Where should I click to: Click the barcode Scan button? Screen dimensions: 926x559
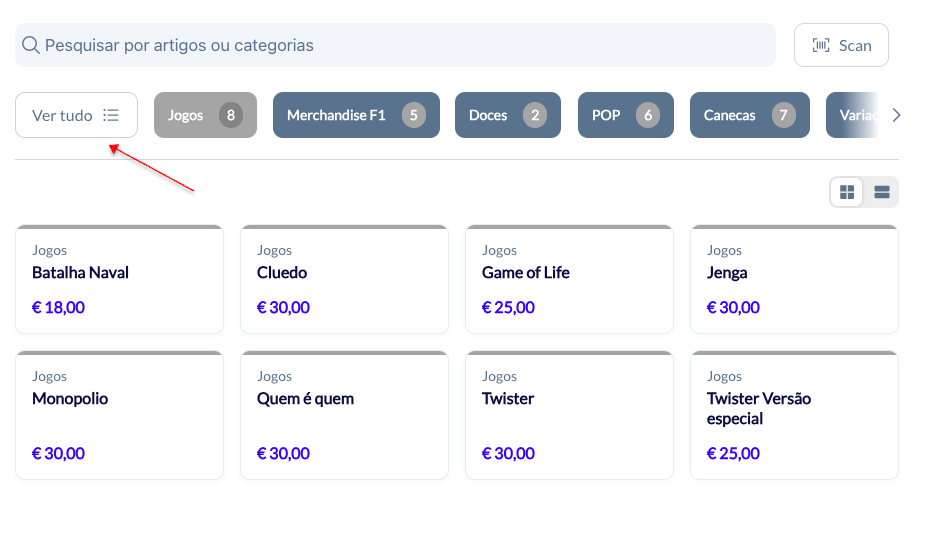(x=841, y=45)
